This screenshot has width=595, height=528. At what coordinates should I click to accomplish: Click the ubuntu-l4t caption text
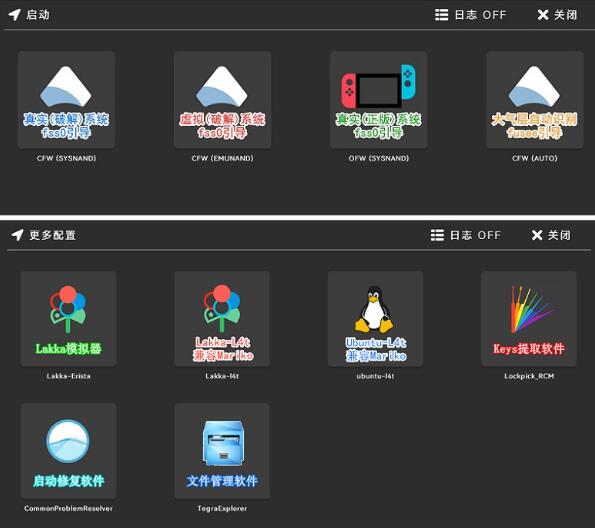click(x=375, y=376)
